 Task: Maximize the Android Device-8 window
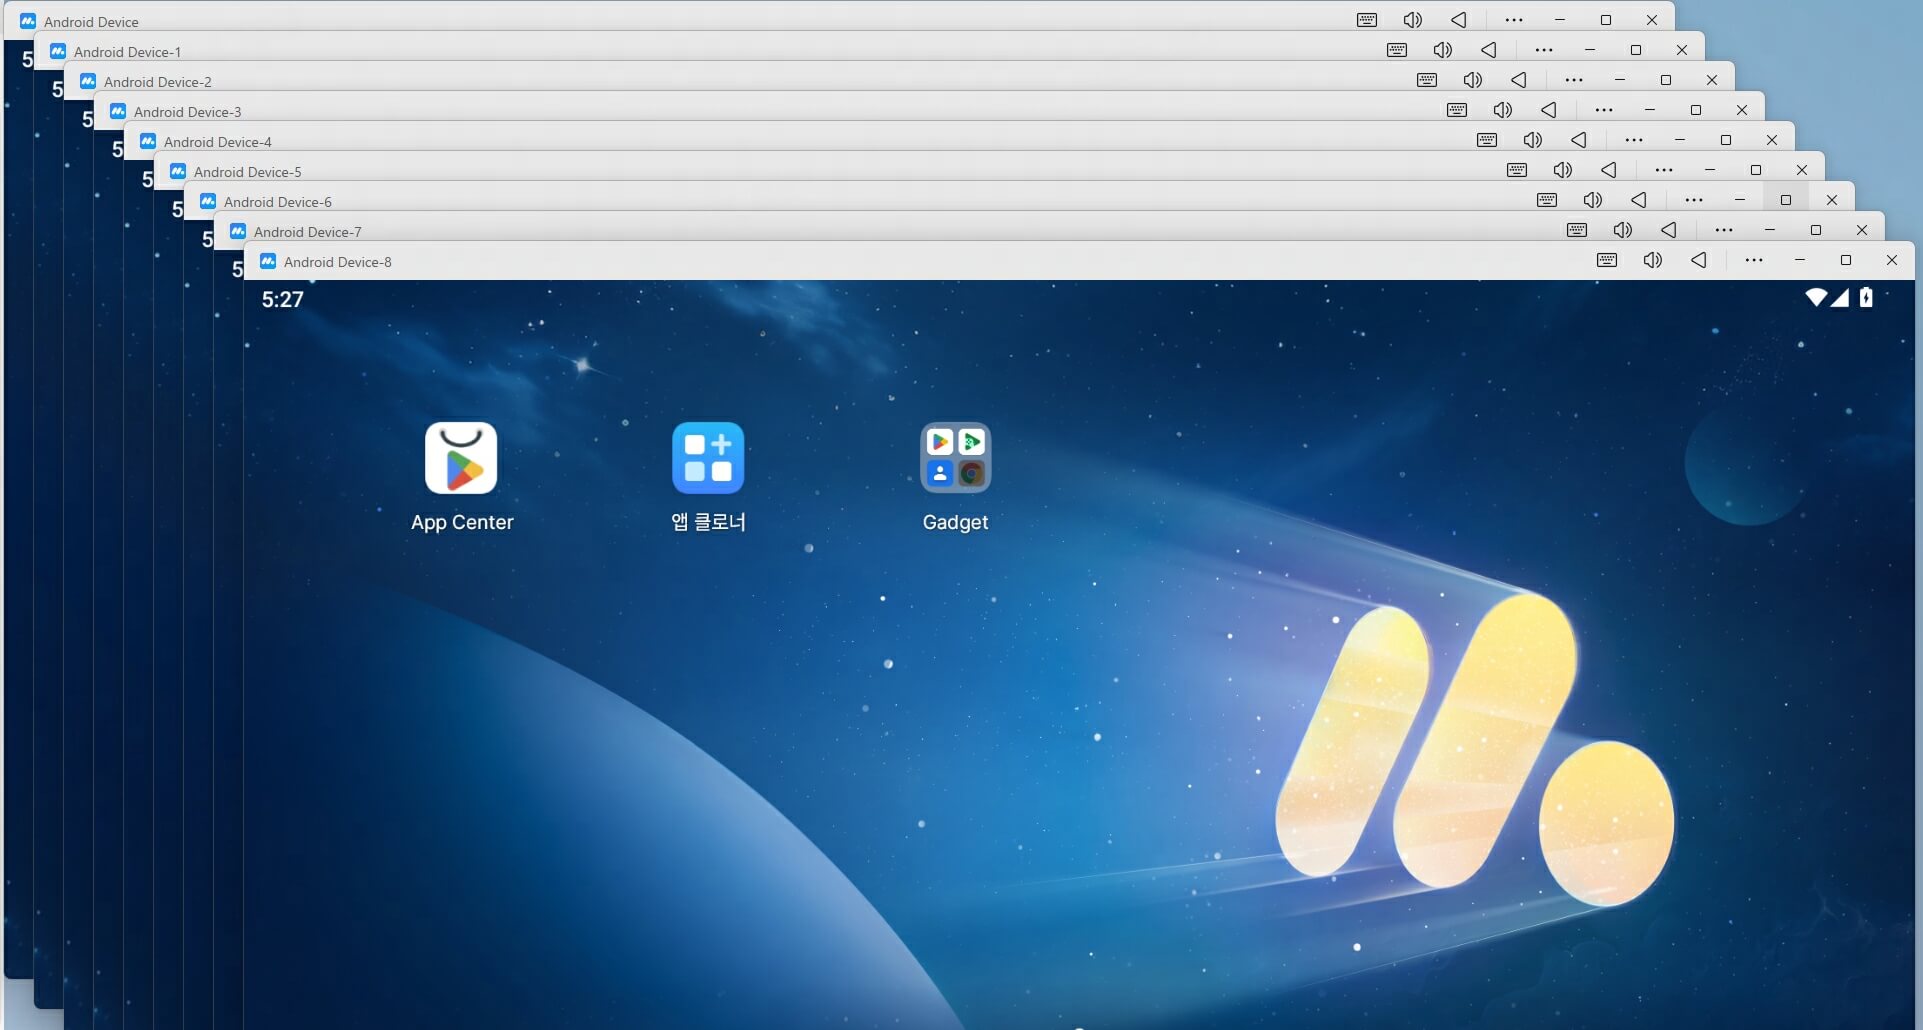coord(1846,260)
